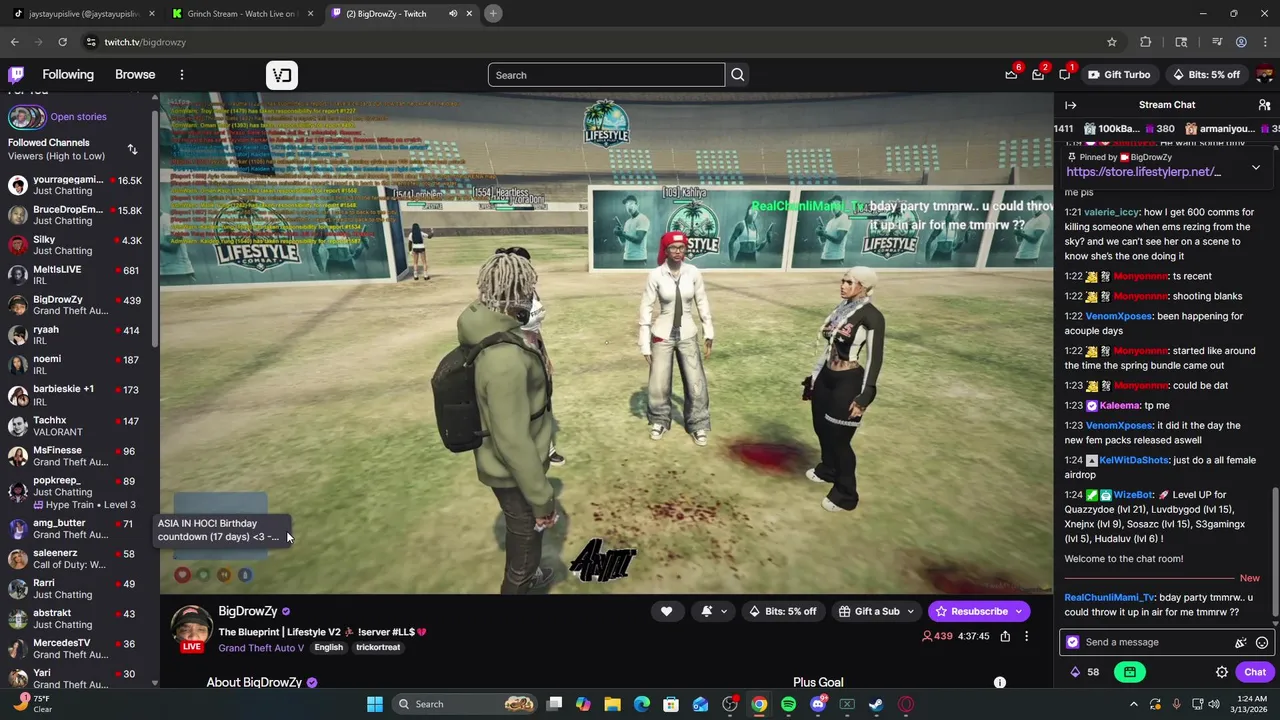Collapse the Stream Chat panel

click(1071, 105)
